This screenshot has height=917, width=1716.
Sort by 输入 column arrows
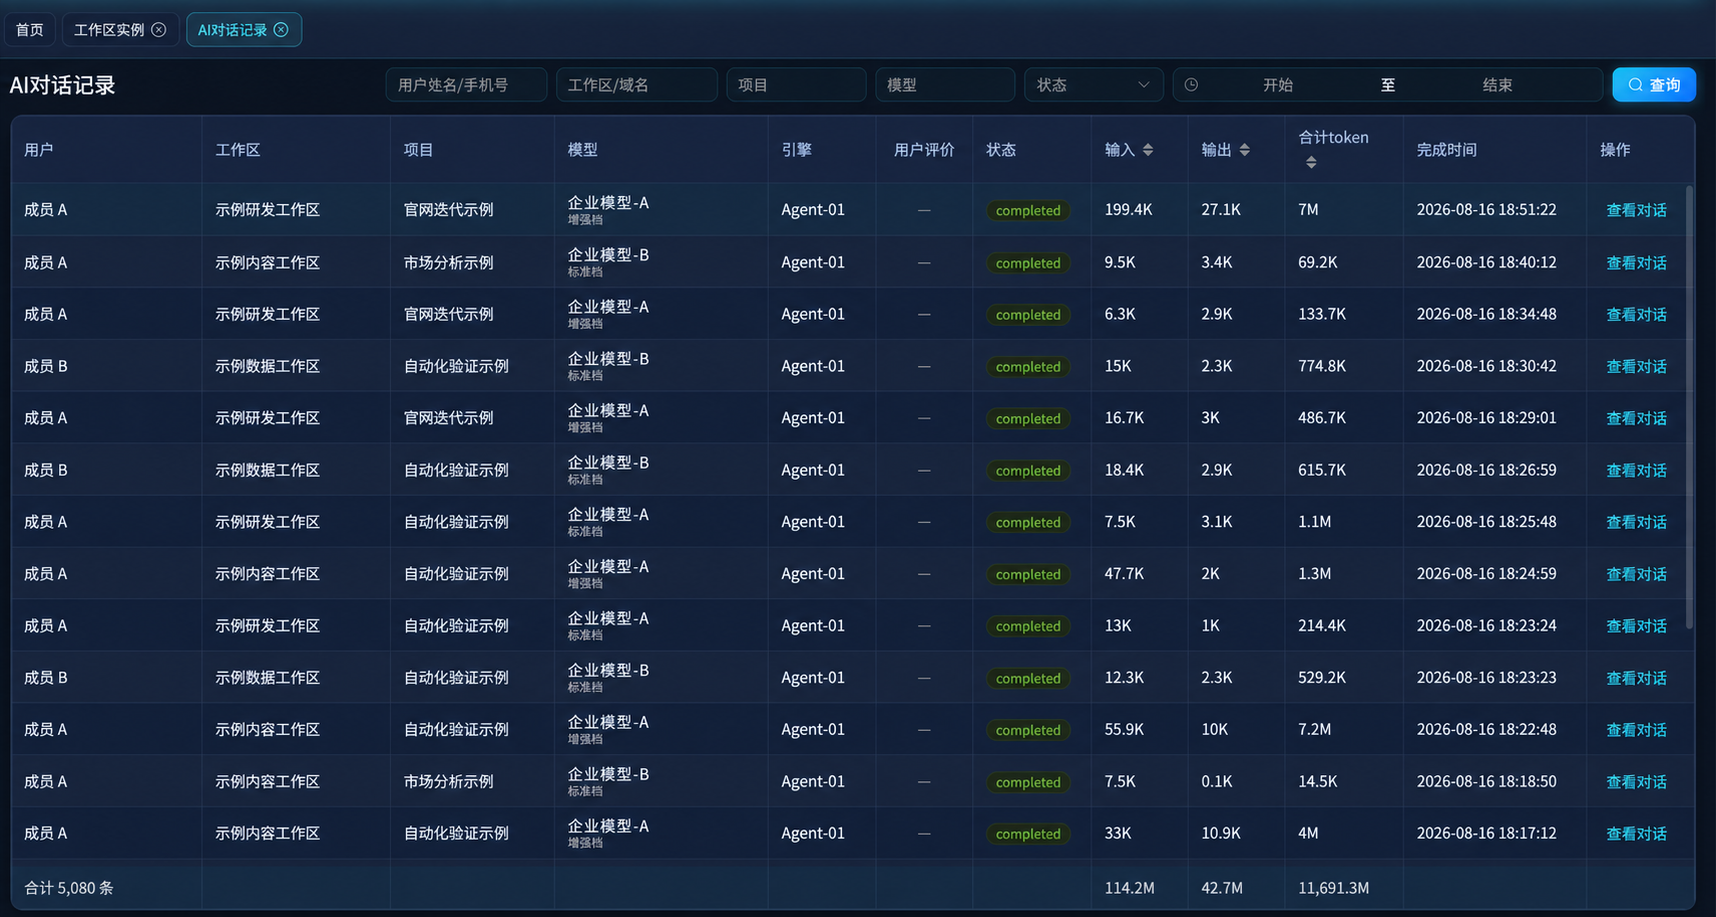pyautogui.click(x=1148, y=150)
